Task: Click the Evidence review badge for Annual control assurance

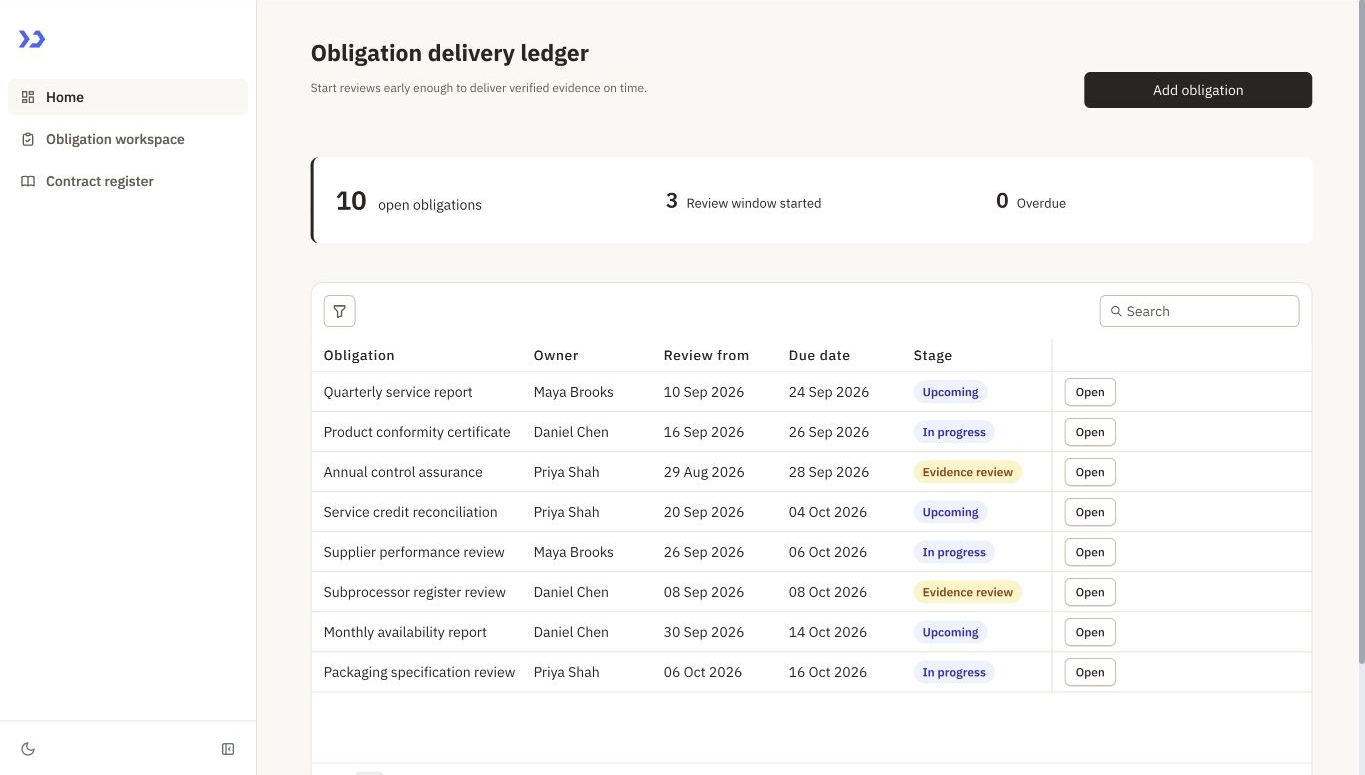Action: point(967,472)
